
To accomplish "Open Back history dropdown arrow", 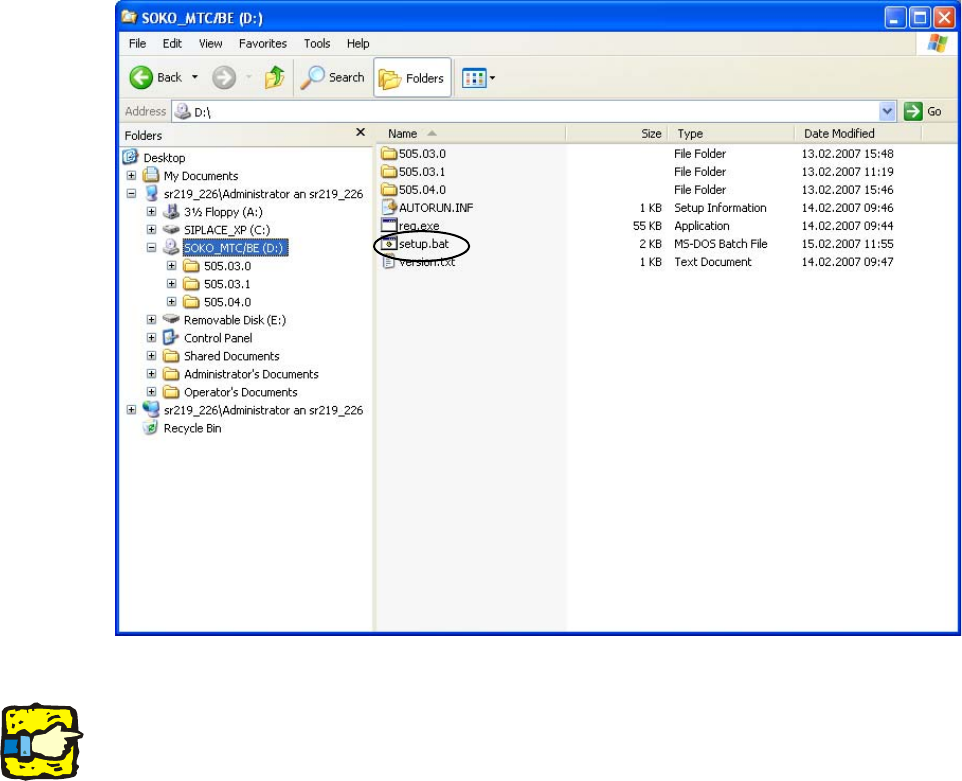I will coord(194,77).
